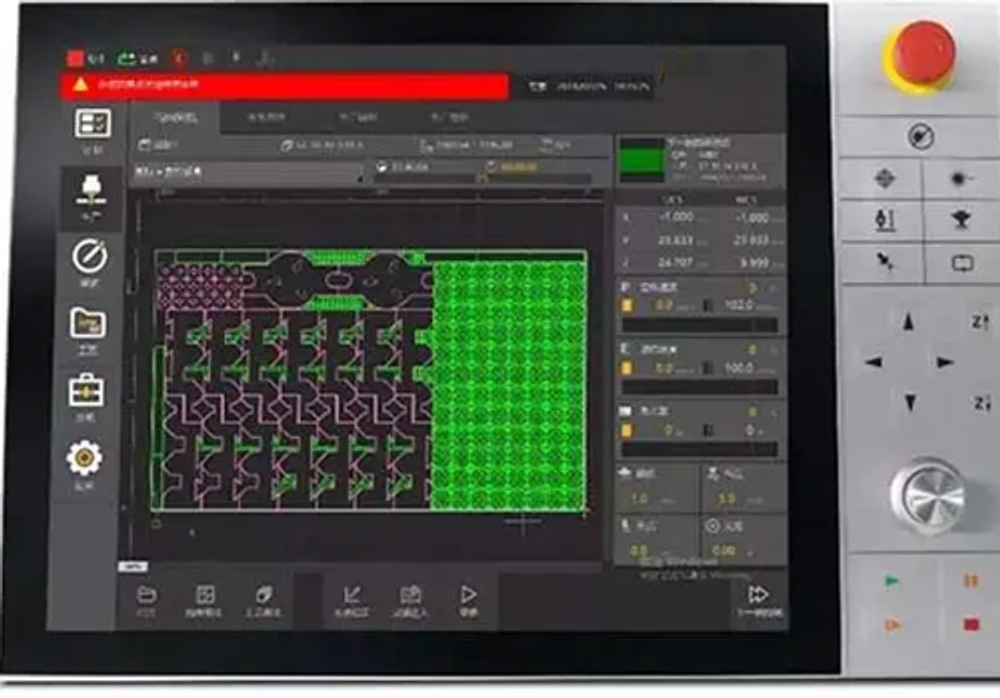Screen dimensions: 1000x698
Task: Click the nested parts drawing in the canvas
Action: click(370, 380)
